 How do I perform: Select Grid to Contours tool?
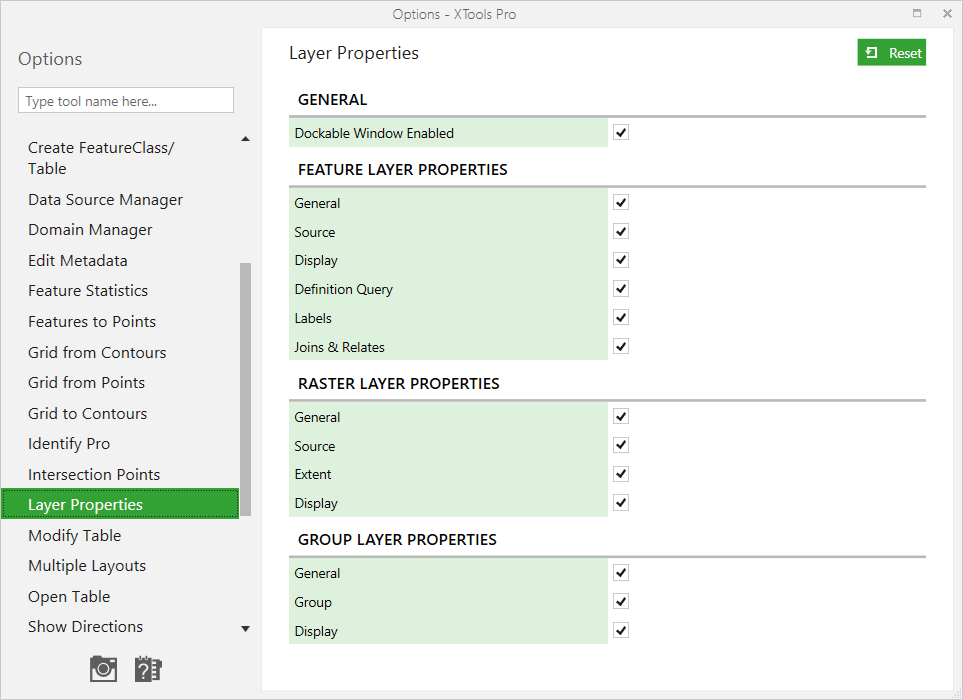(120, 413)
